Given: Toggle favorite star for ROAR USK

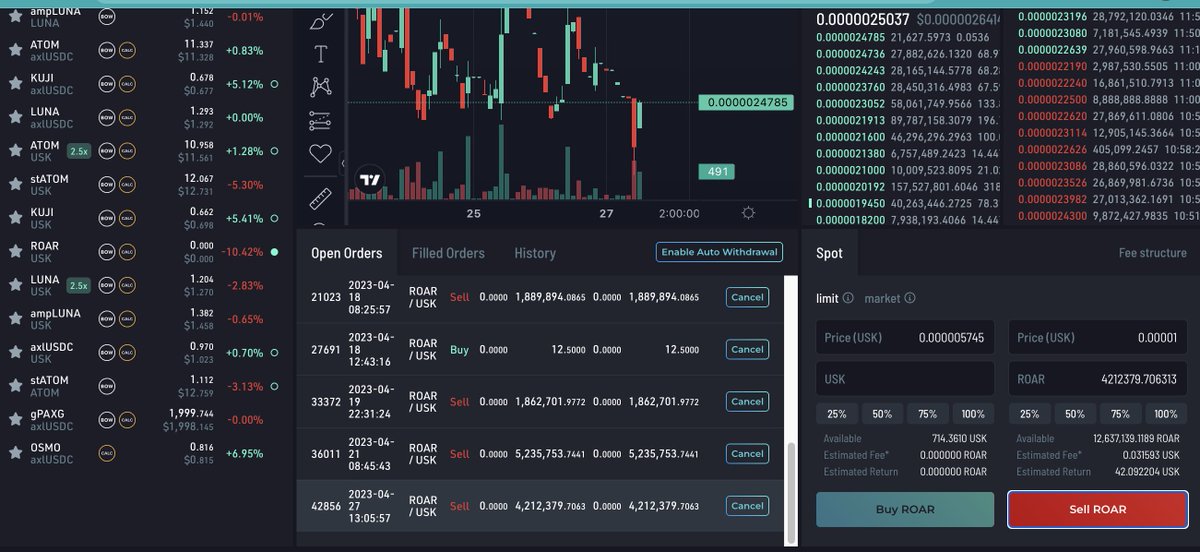Looking at the screenshot, I should 15,252.
